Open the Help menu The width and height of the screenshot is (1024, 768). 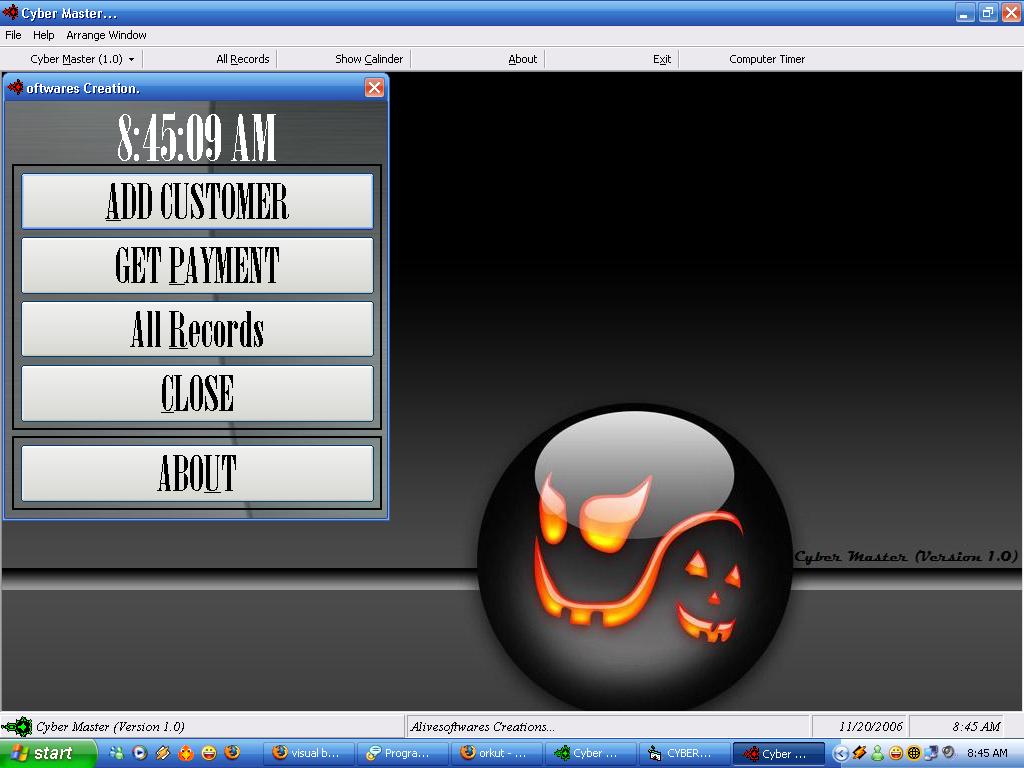tap(44, 35)
